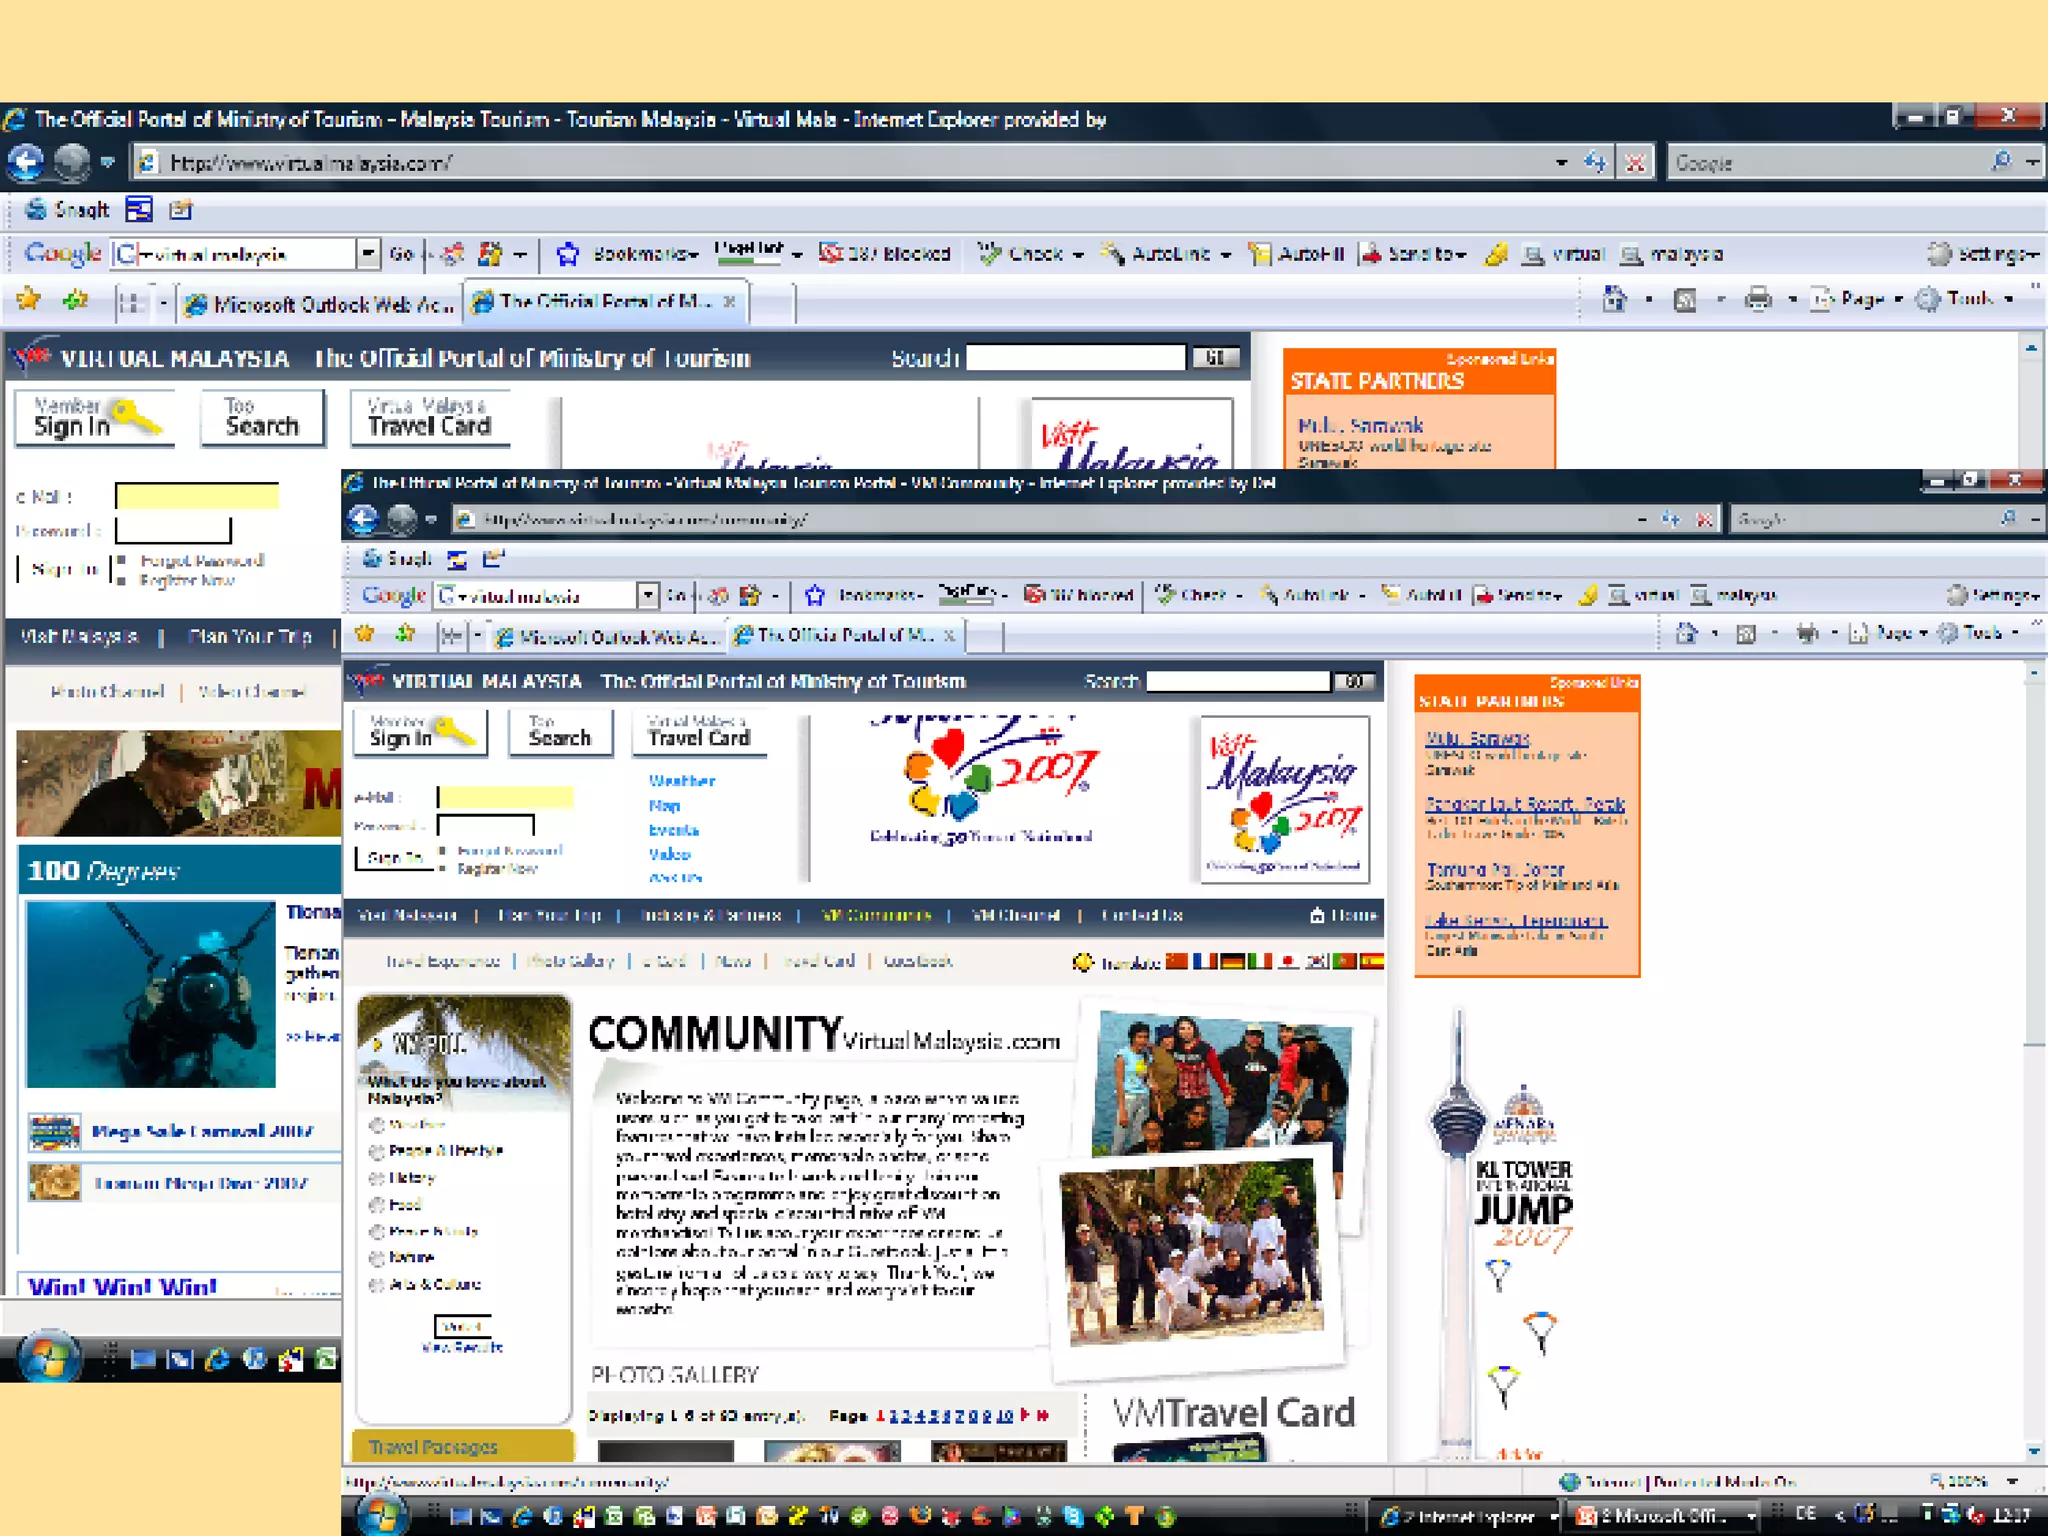Click the vertical scrollbar in the front Community window

click(x=2034, y=1062)
